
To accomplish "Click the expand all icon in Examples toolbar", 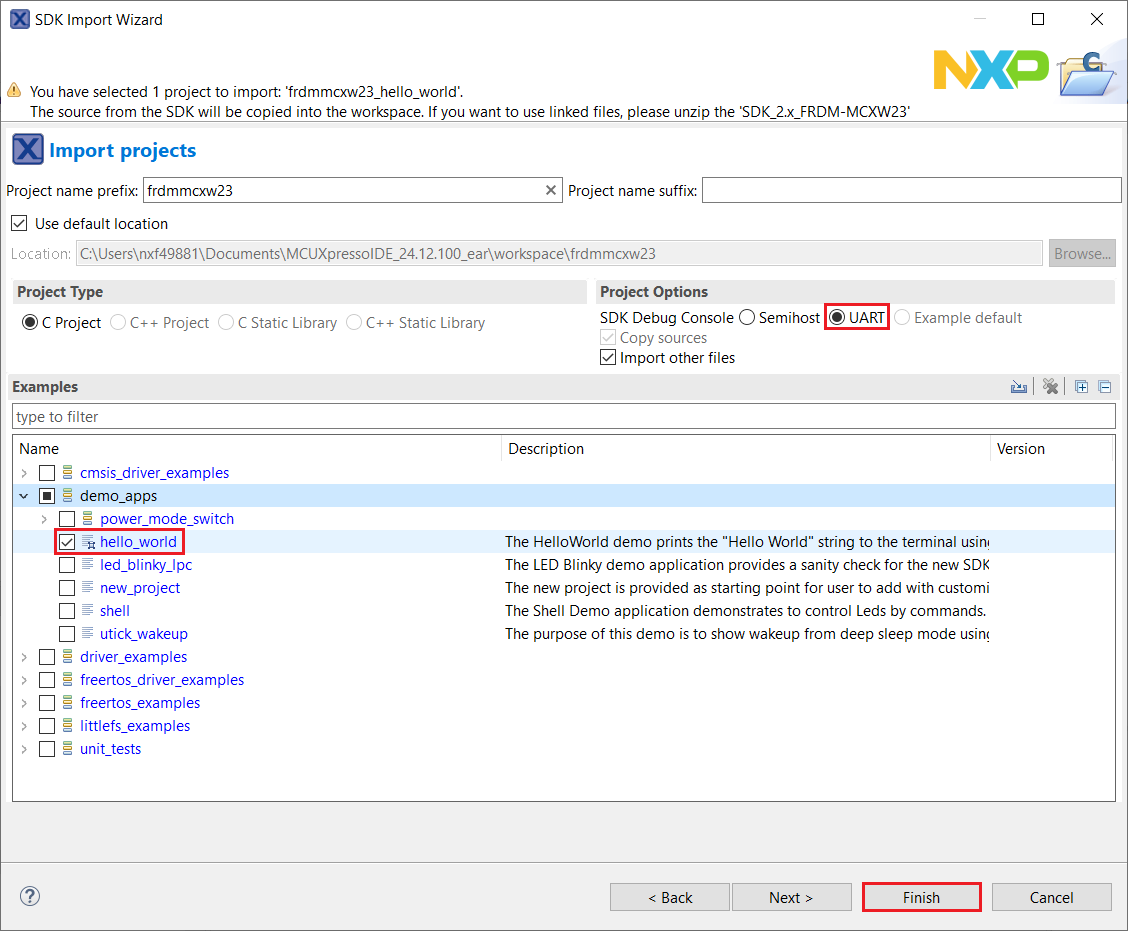I will [x=1081, y=387].
